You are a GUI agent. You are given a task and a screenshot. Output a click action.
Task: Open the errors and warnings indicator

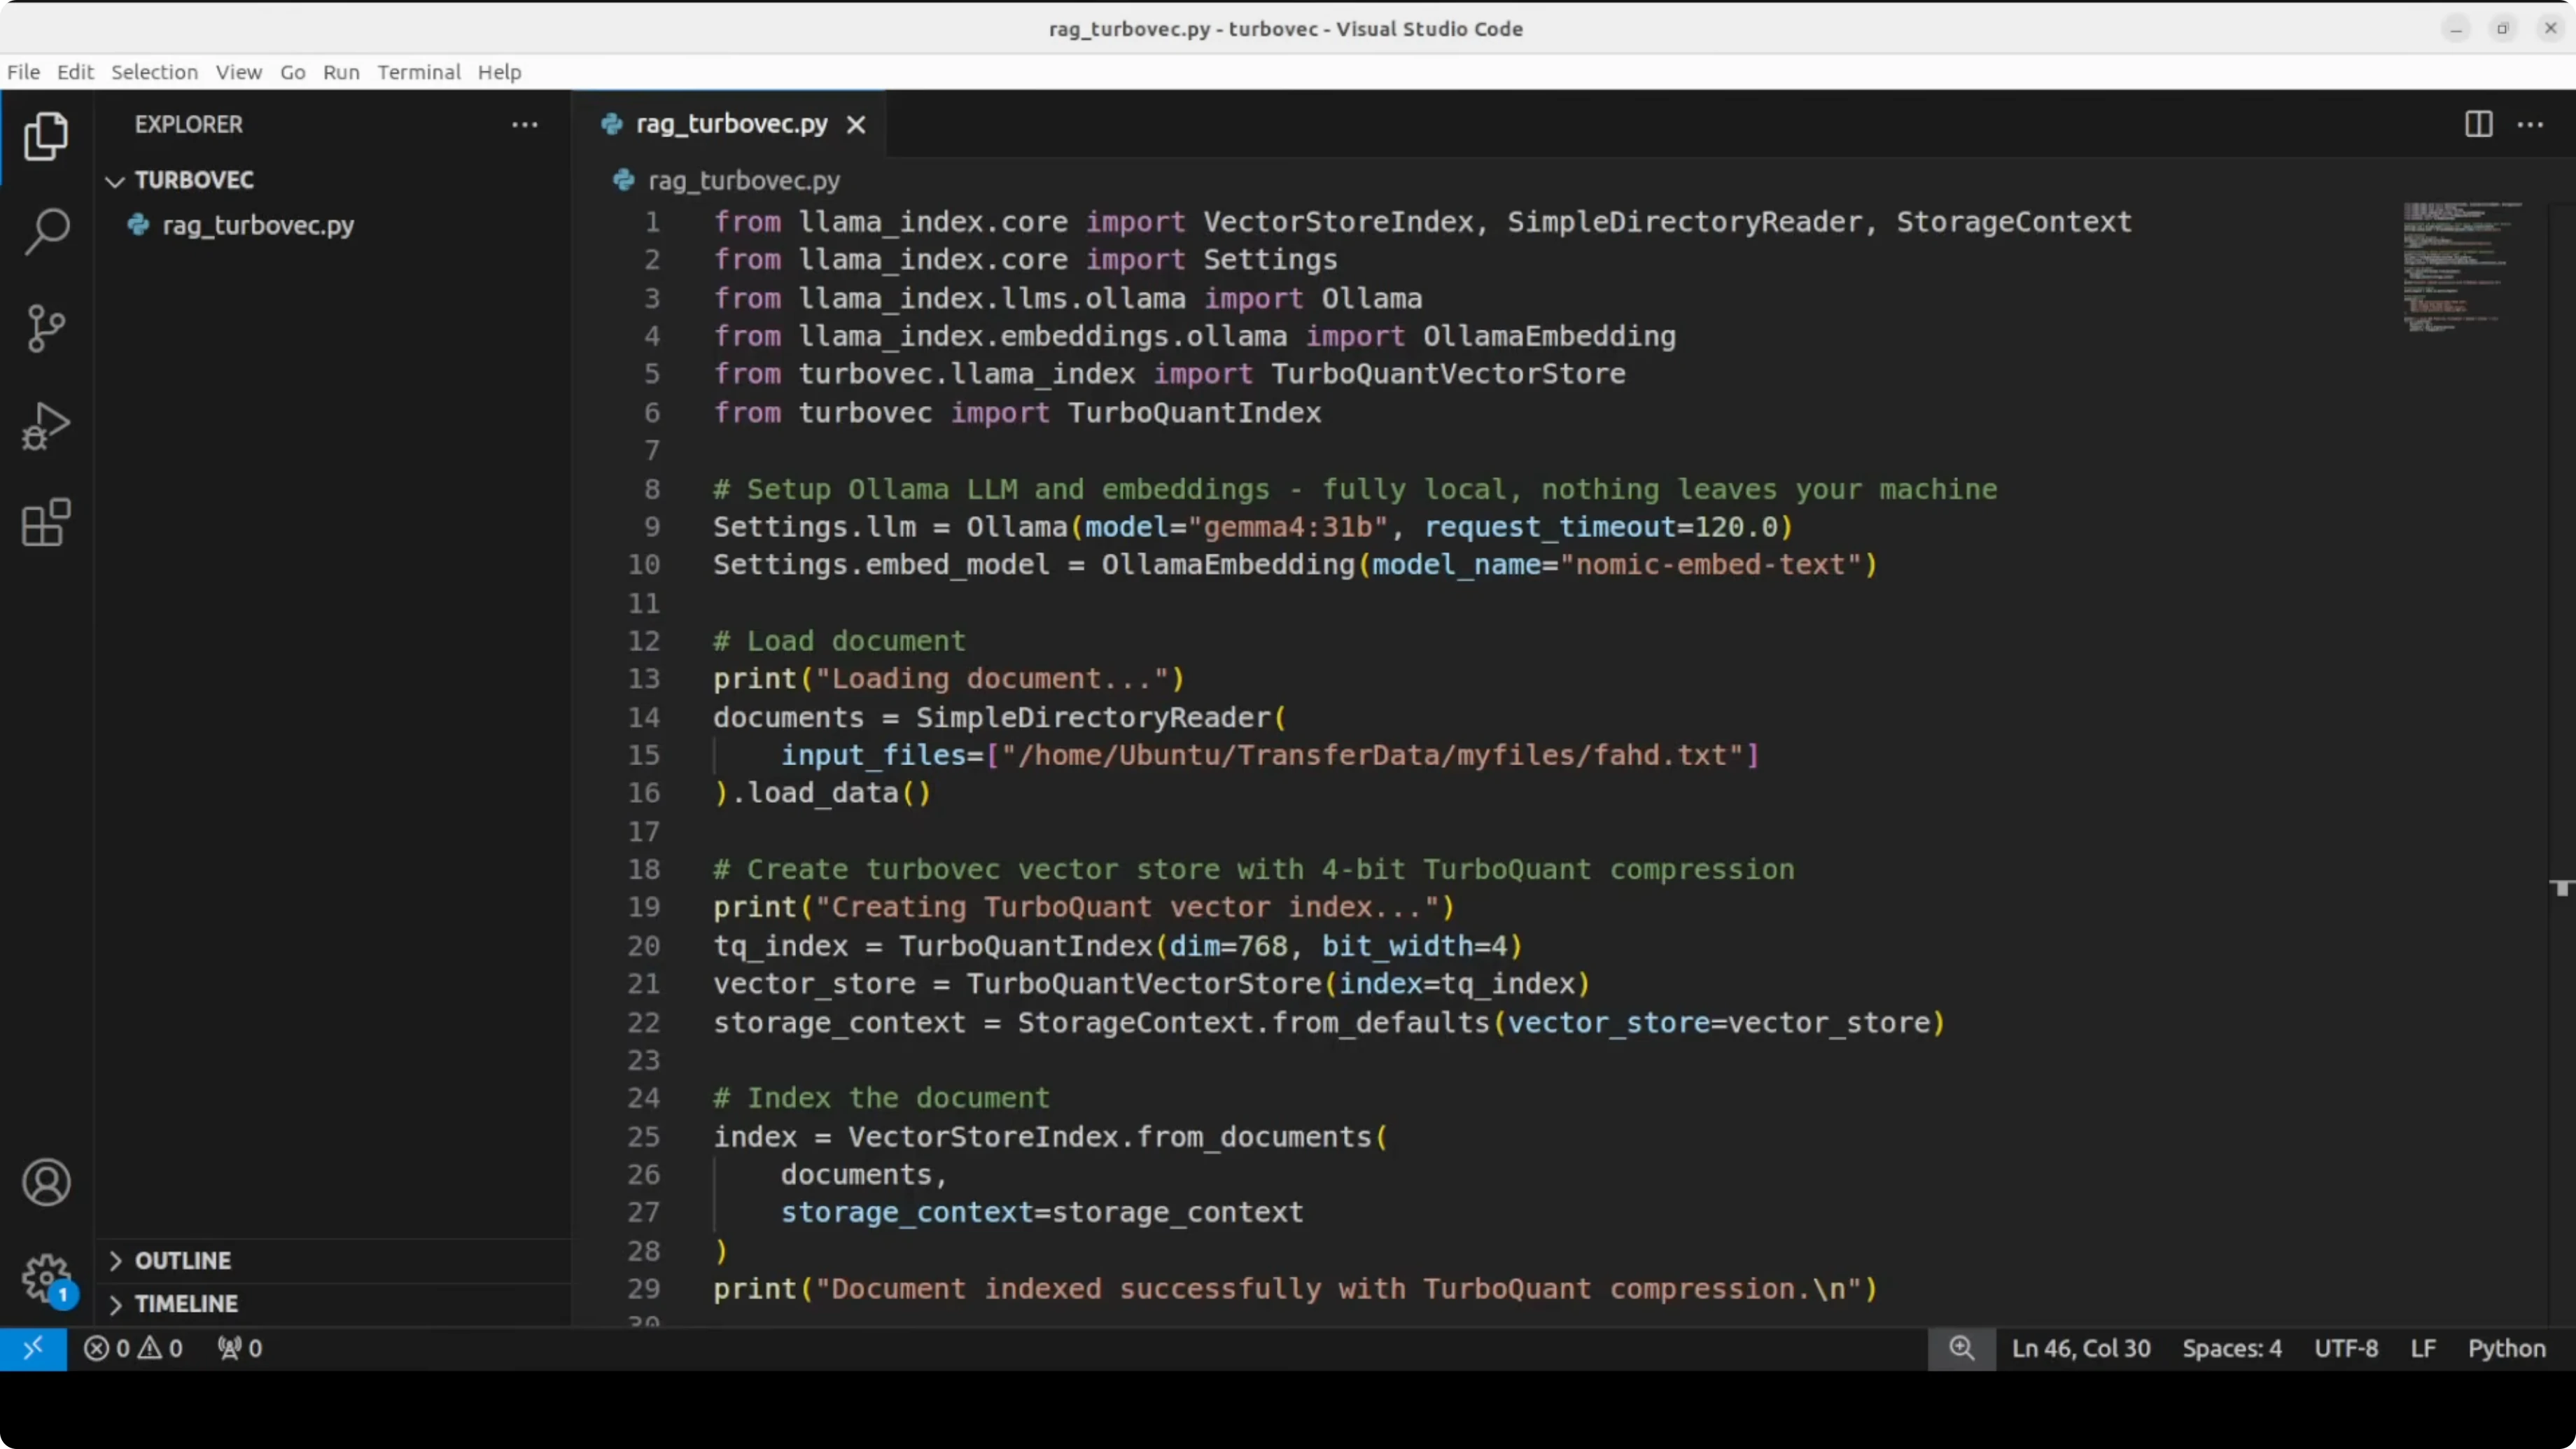tap(132, 1348)
